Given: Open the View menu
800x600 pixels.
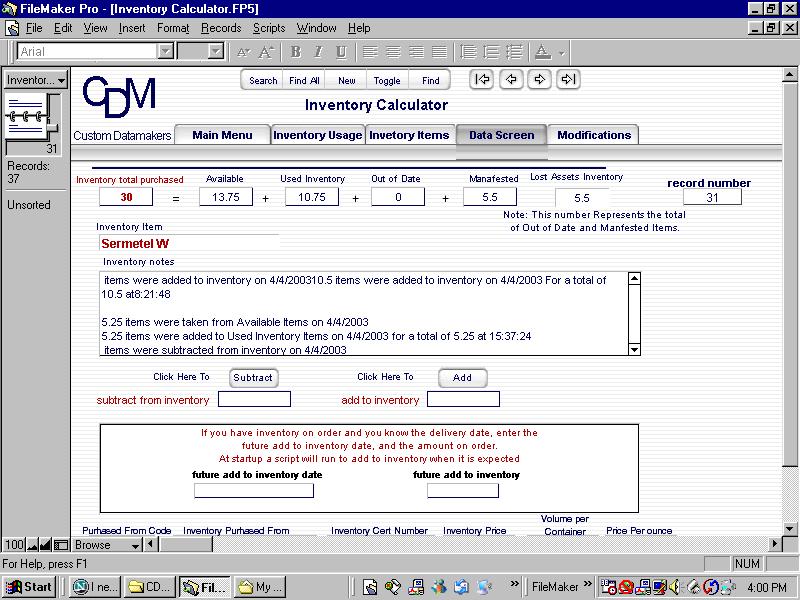Looking at the screenshot, I should (x=95, y=28).
